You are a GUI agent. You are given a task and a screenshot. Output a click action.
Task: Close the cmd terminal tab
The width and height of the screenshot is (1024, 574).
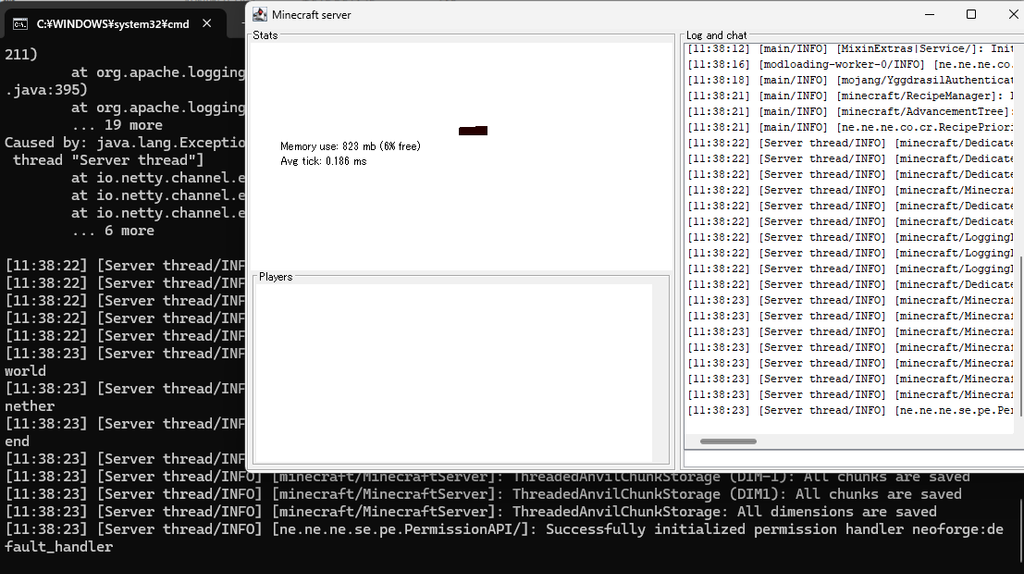[x=207, y=24]
